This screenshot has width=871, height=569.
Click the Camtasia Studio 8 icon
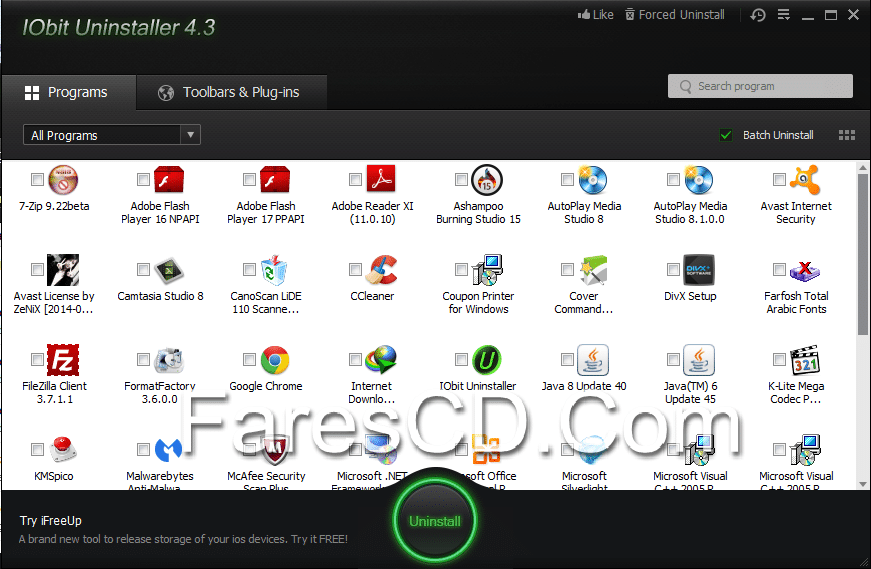pos(169,270)
